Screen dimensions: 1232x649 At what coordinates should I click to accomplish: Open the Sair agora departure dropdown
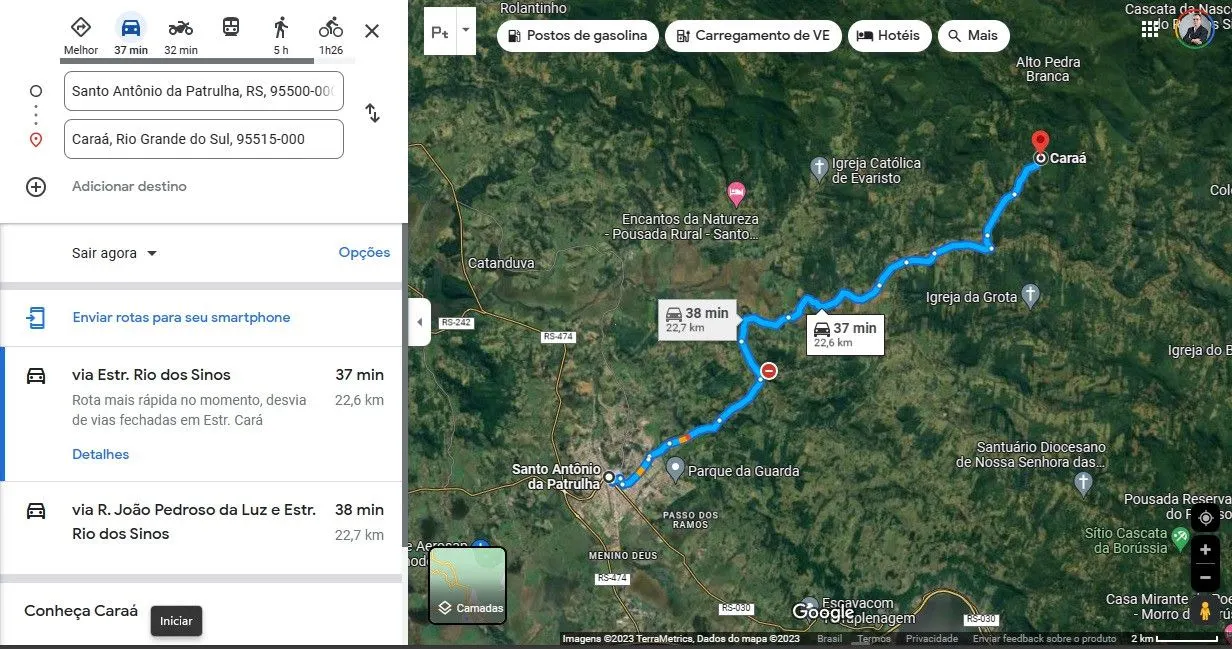pyautogui.click(x=115, y=253)
